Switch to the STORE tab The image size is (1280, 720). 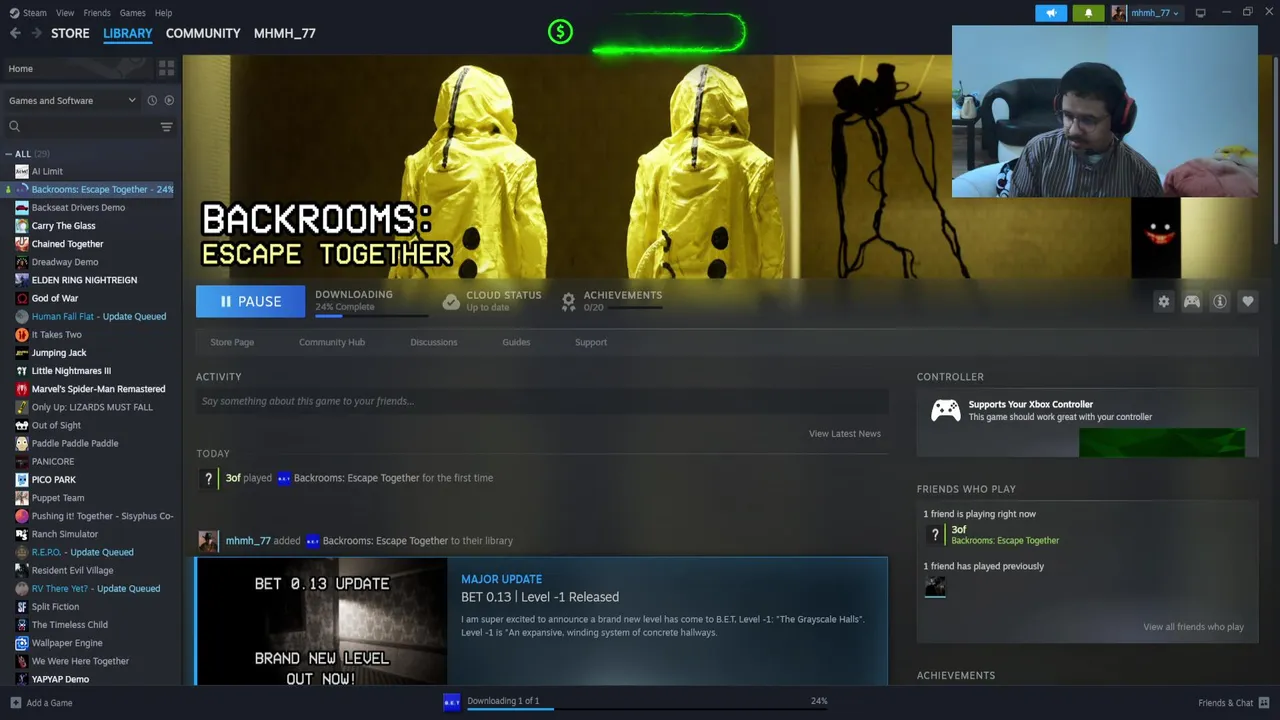(70, 33)
